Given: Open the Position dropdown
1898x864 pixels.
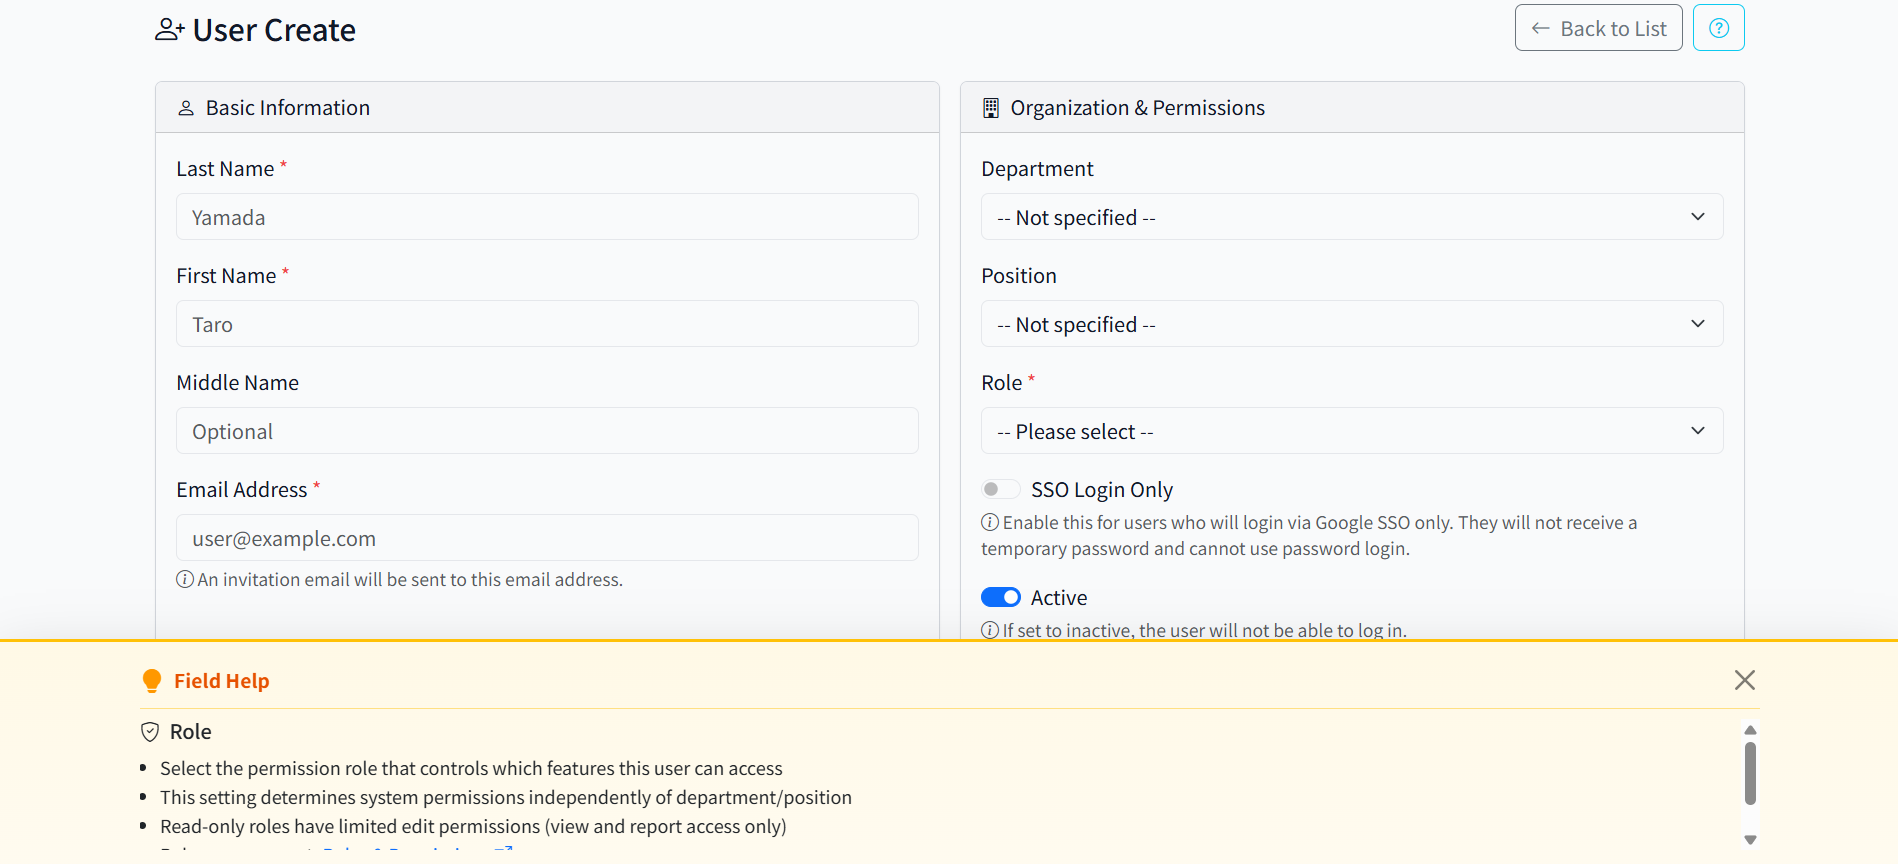Looking at the screenshot, I should tap(1352, 324).
